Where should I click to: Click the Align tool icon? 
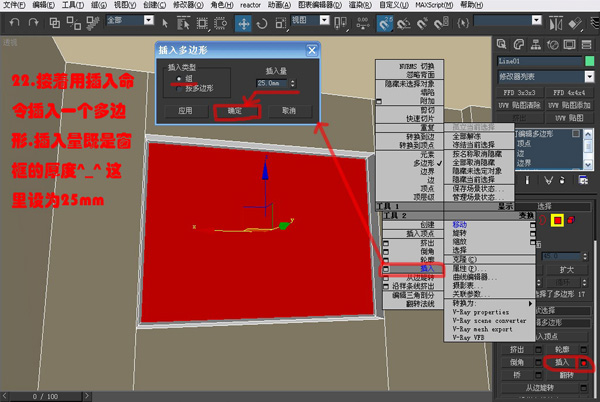point(575,24)
